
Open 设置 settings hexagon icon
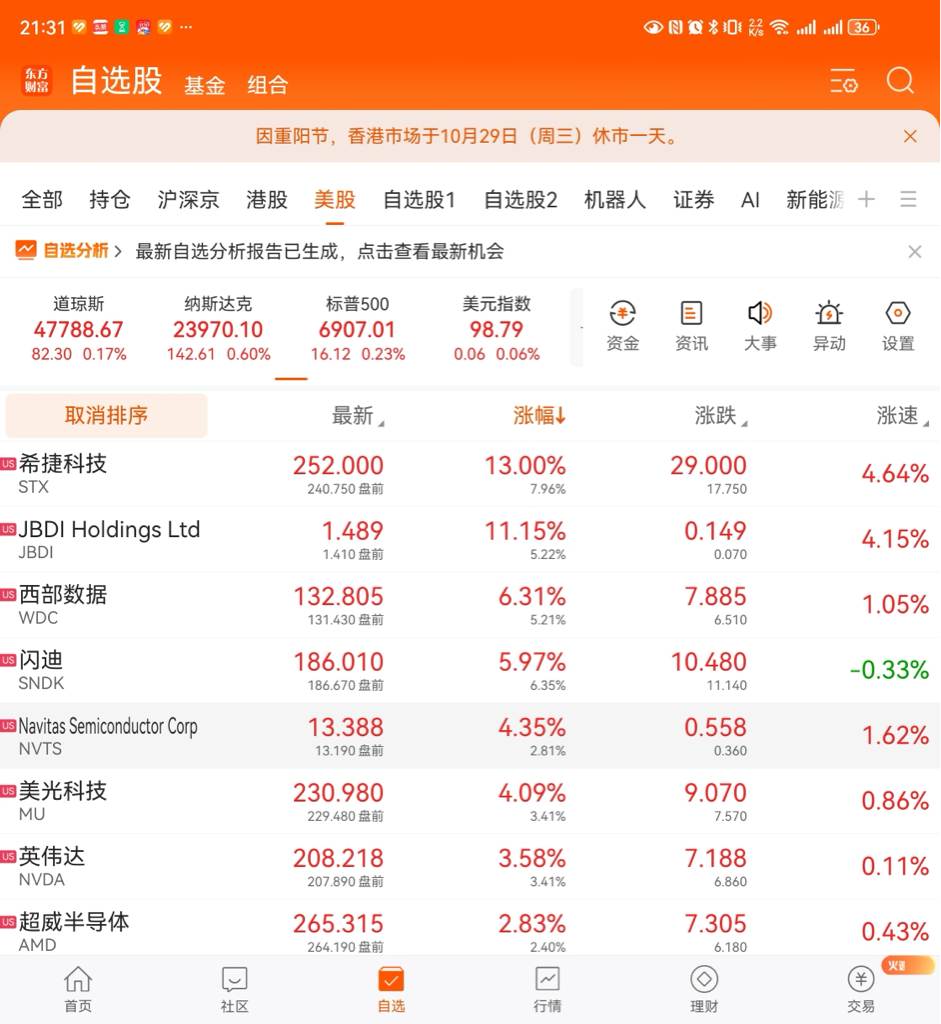[x=898, y=327]
